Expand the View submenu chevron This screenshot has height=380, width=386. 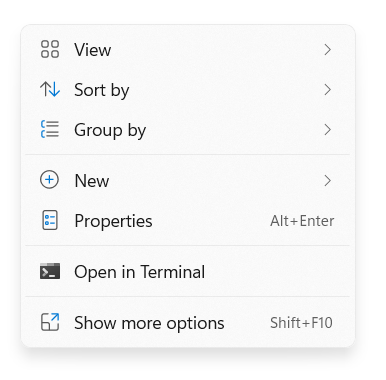[x=328, y=50]
